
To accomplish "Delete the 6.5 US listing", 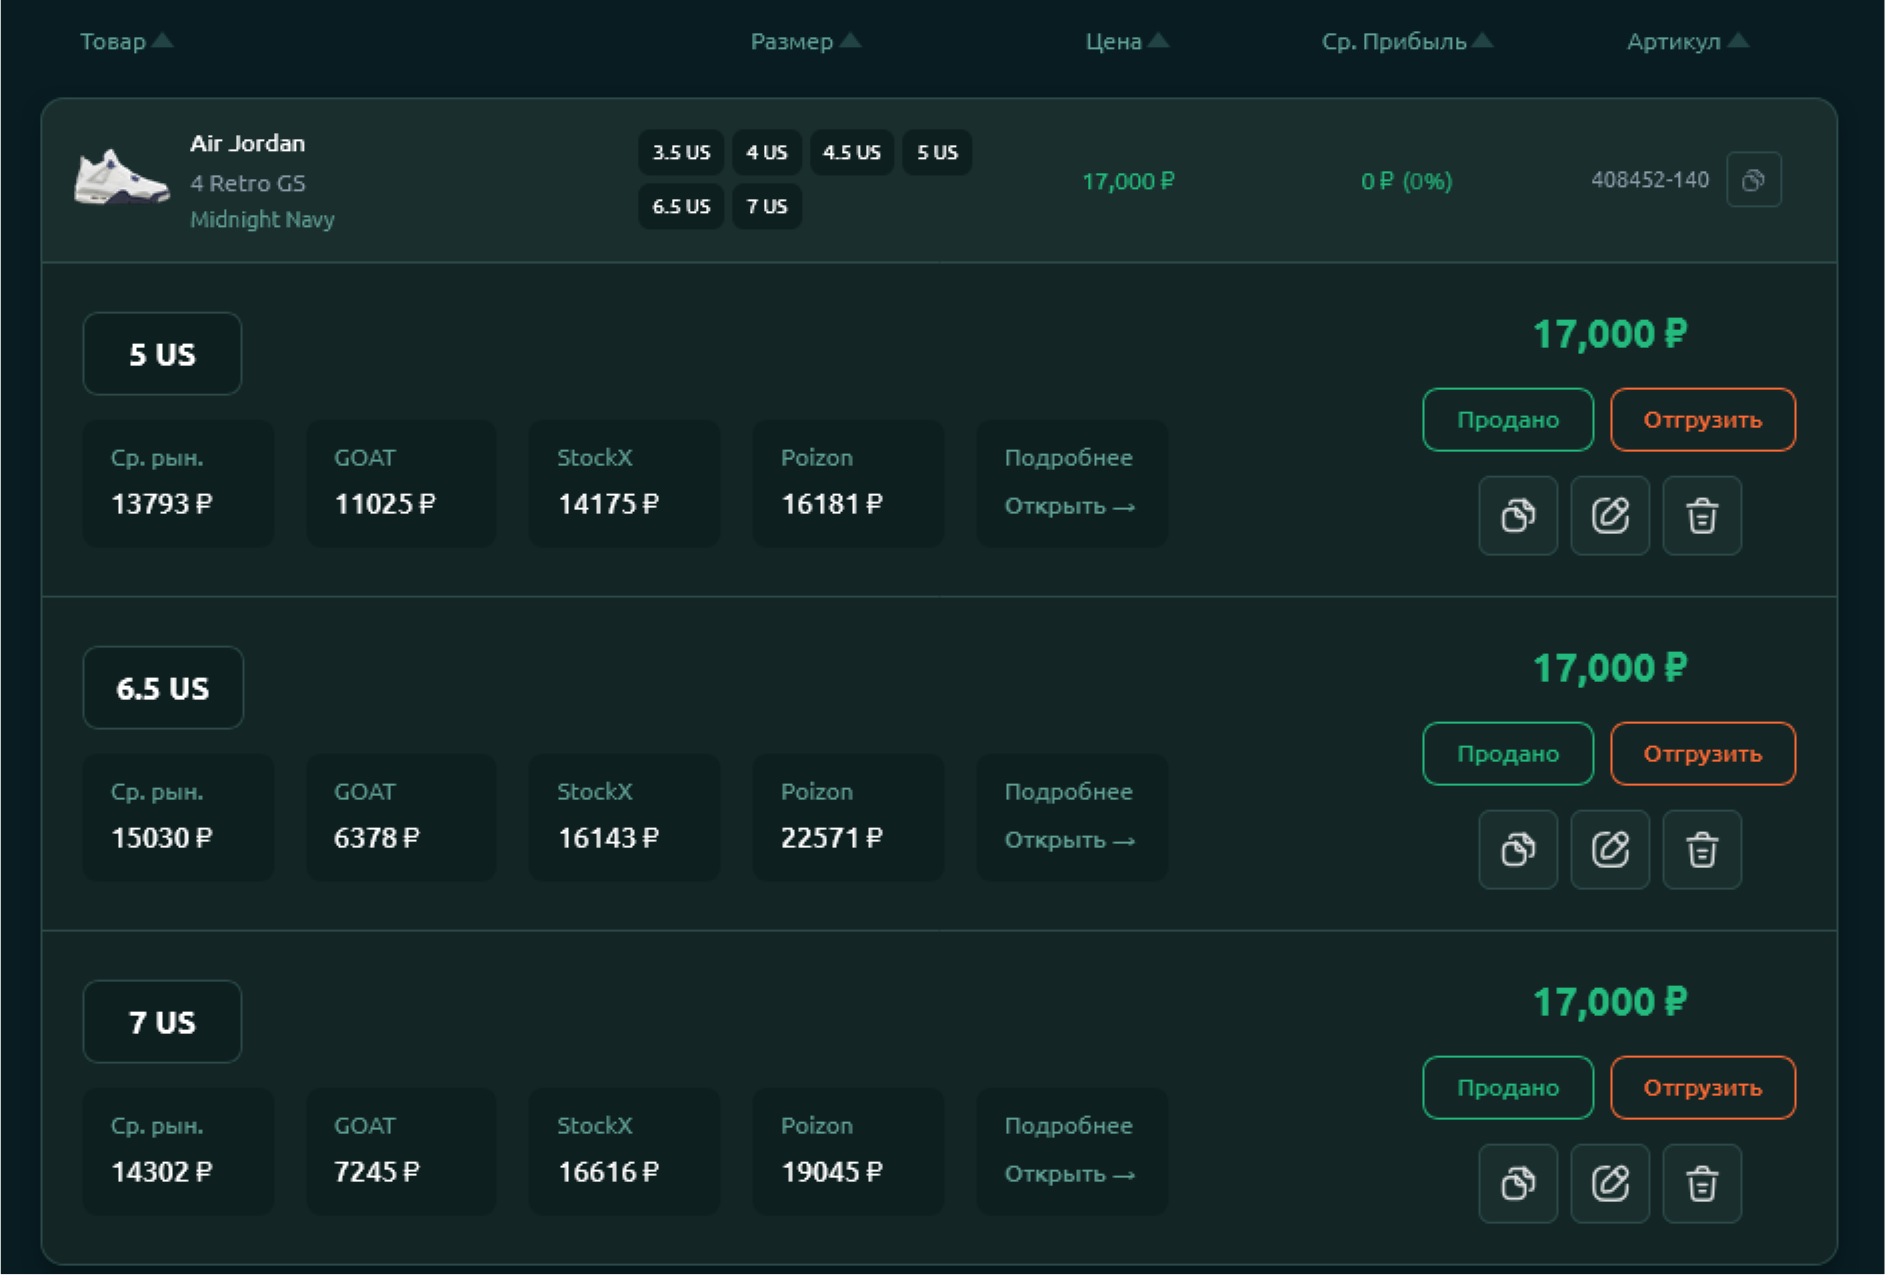I will coord(1702,850).
